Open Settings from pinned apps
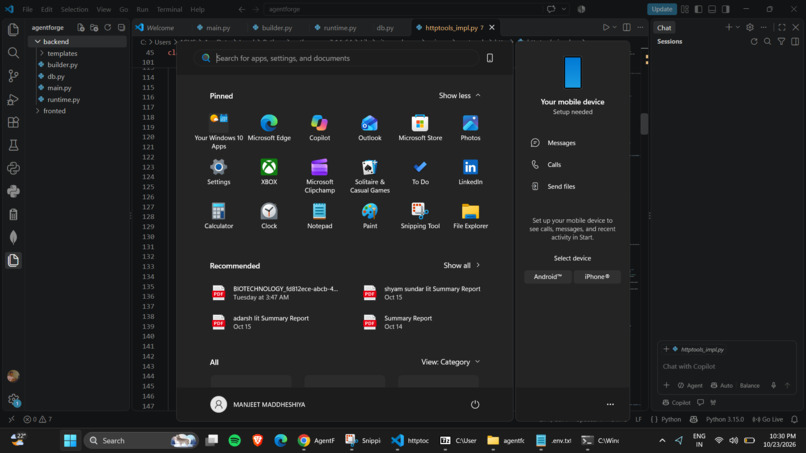 click(x=218, y=172)
